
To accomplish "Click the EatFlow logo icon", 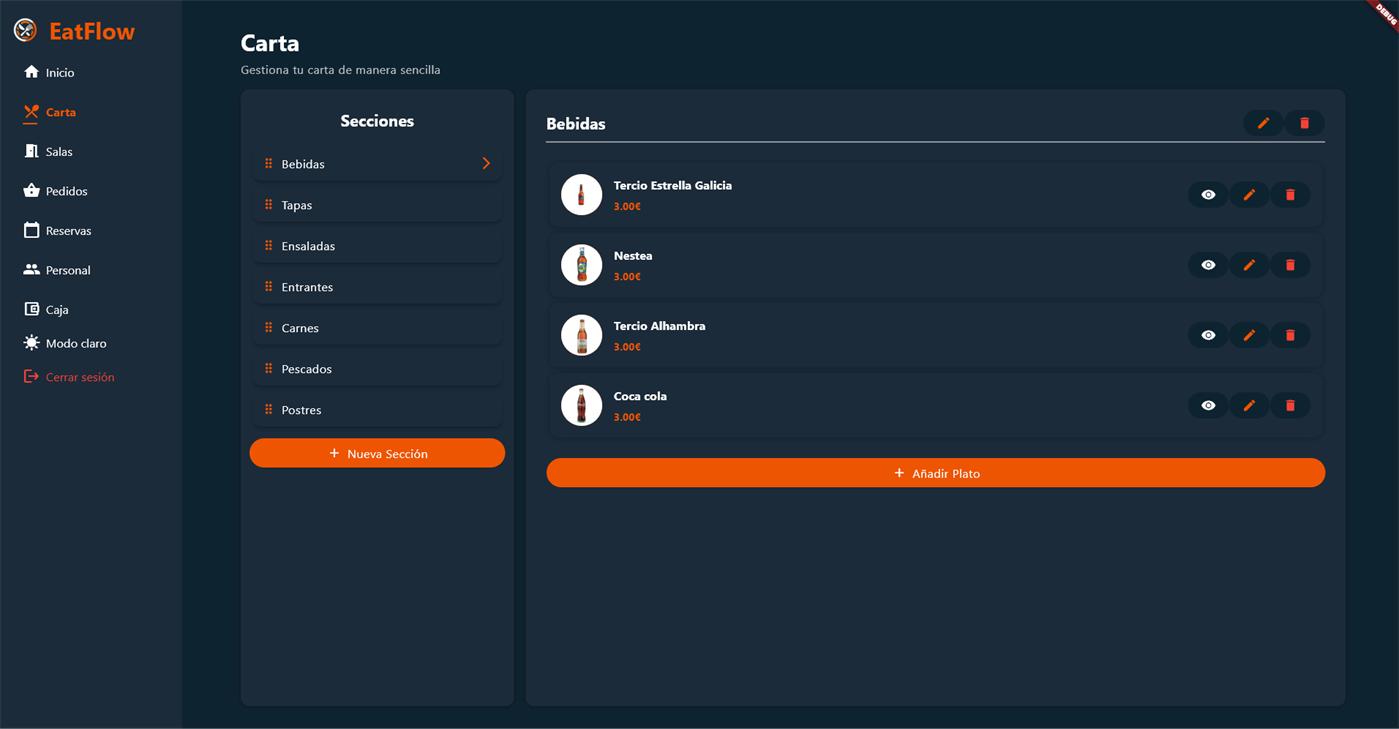I will click(x=25, y=31).
